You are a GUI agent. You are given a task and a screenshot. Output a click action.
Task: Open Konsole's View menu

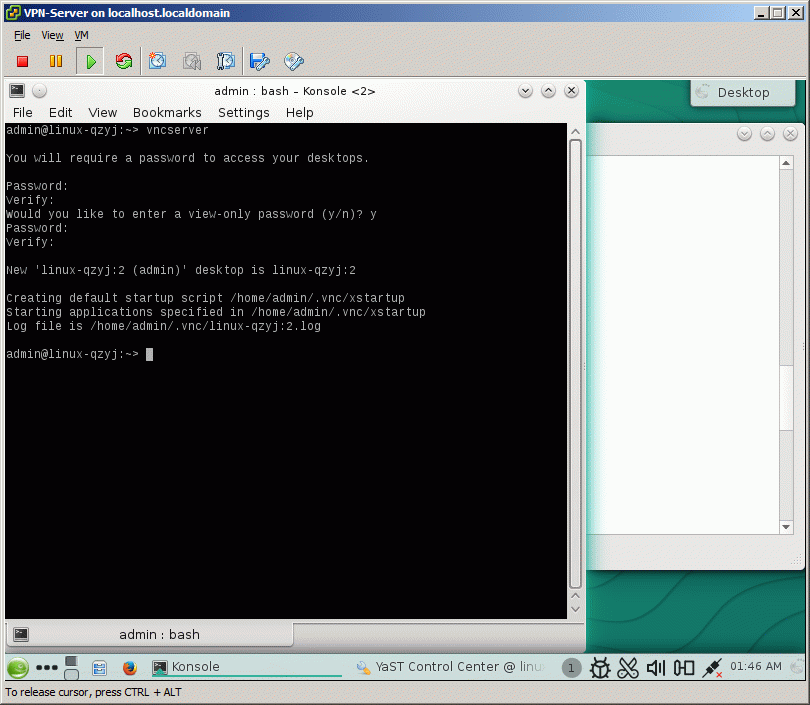click(102, 113)
